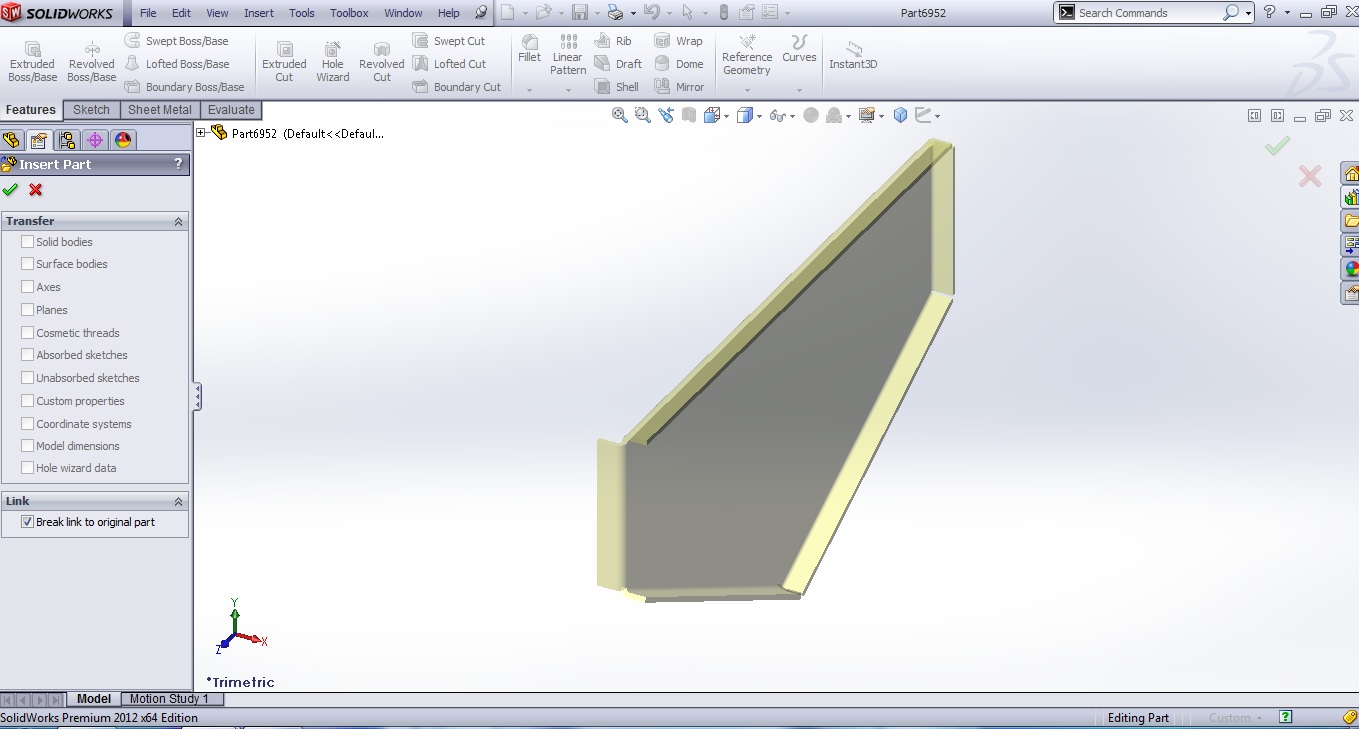Cancel Insert Part with the red X

[x=34, y=190]
